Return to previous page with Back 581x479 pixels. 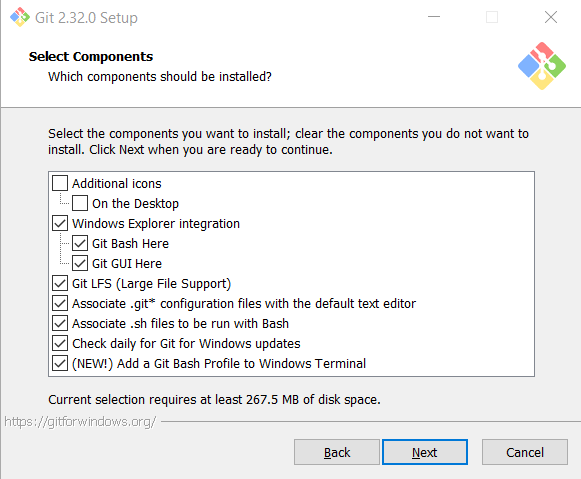[x=337, y=452]
